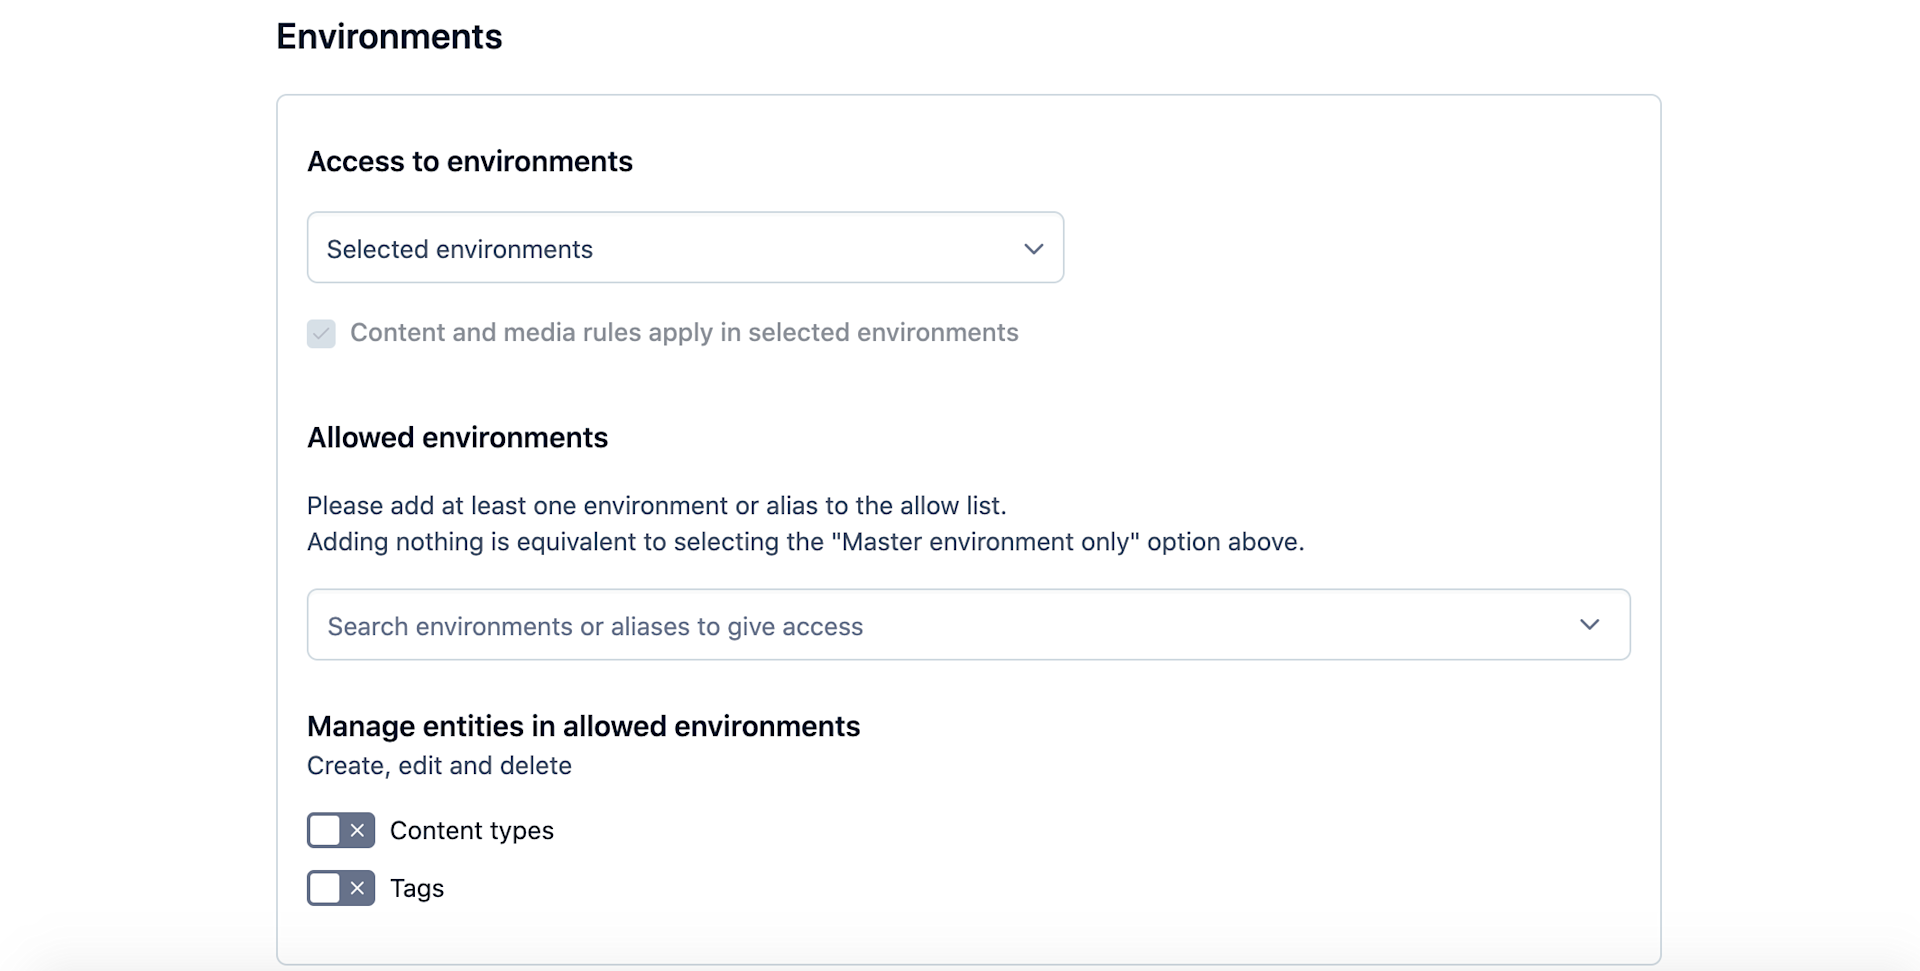Tick the Content and media rules checkbox
This screenshot has width=1920, height=971.
(x=321, y=333)
